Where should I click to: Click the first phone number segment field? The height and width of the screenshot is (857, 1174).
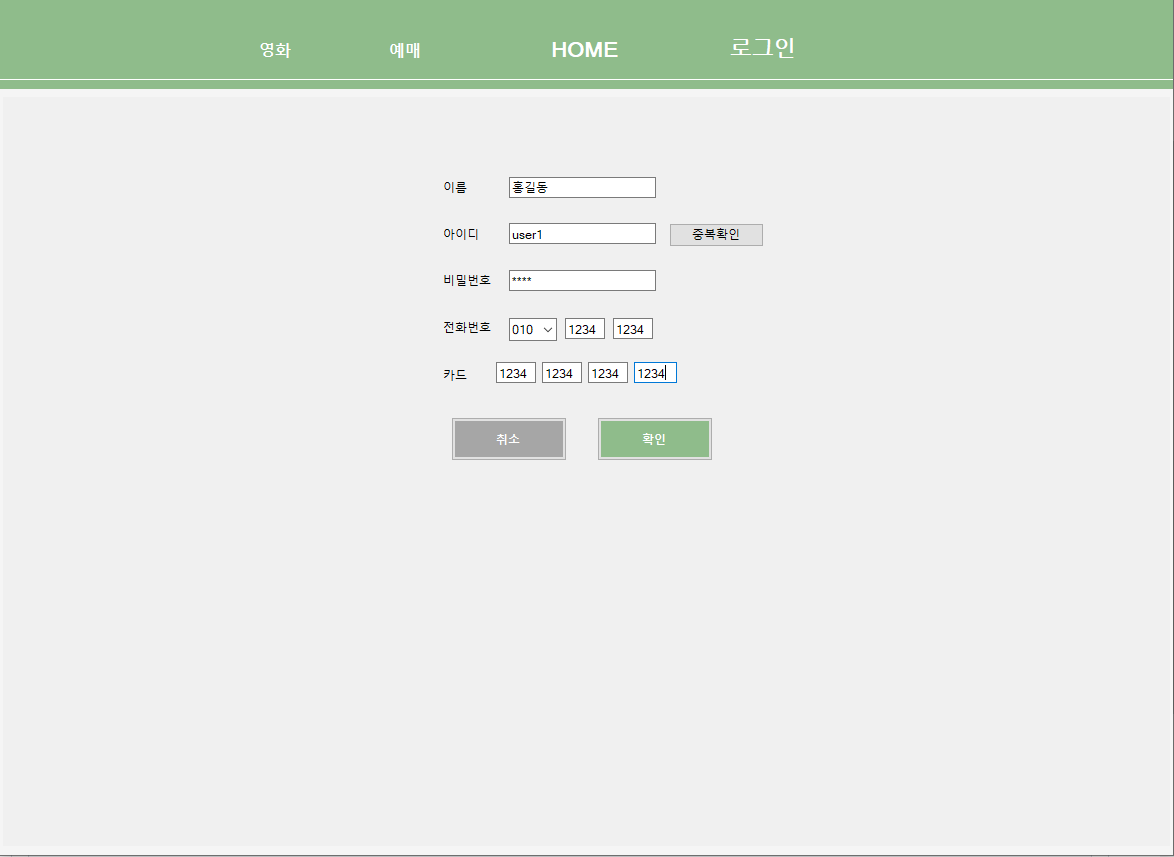tap(584, 328)
